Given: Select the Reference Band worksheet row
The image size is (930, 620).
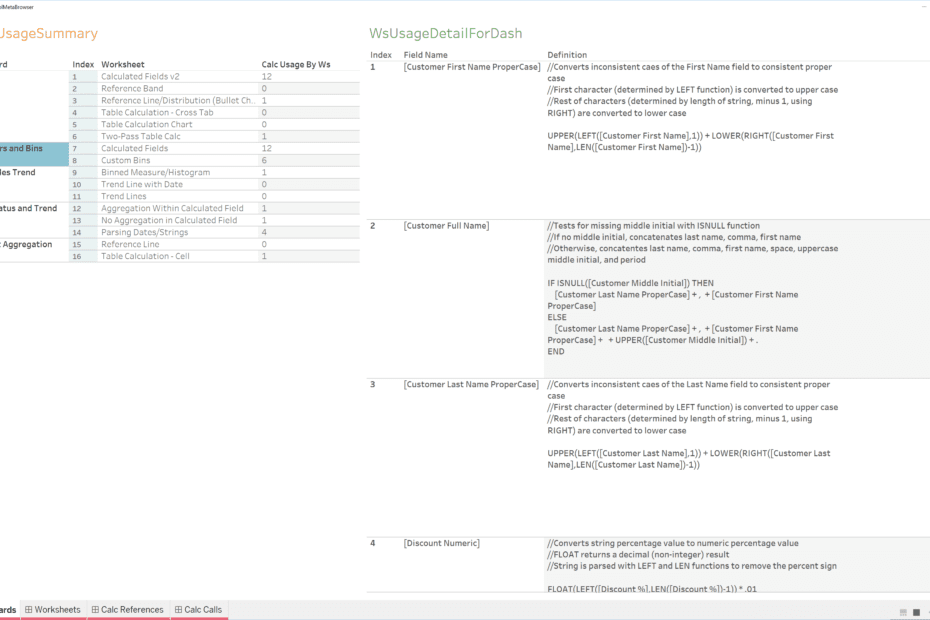Looking at the screenshot, I should tap(214, 88).
